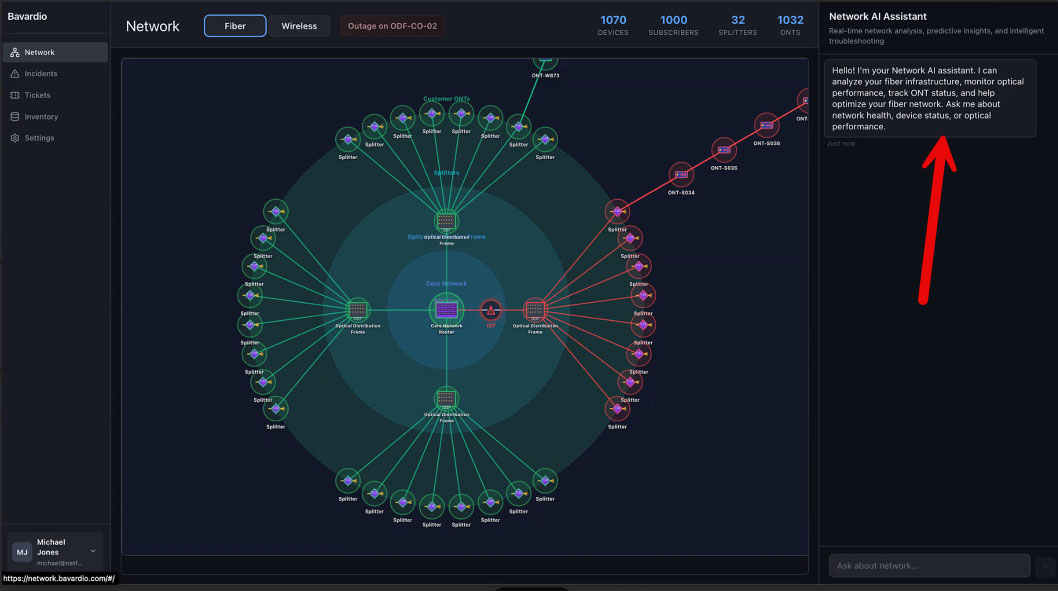Select the Fiber view toggle
The height and width of the screenshot is (591, 1058).
tap(235, 26)
